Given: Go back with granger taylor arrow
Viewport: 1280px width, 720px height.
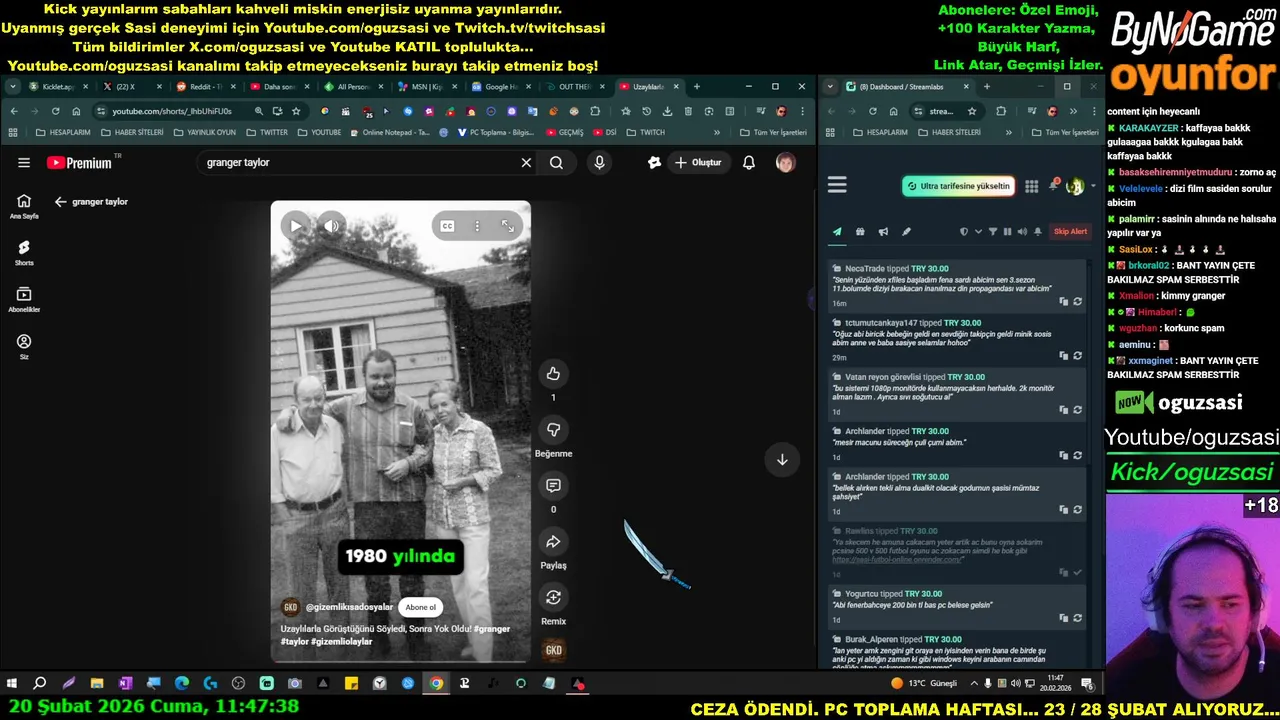Looking at the screenshot, I should [x=60, y=202].
